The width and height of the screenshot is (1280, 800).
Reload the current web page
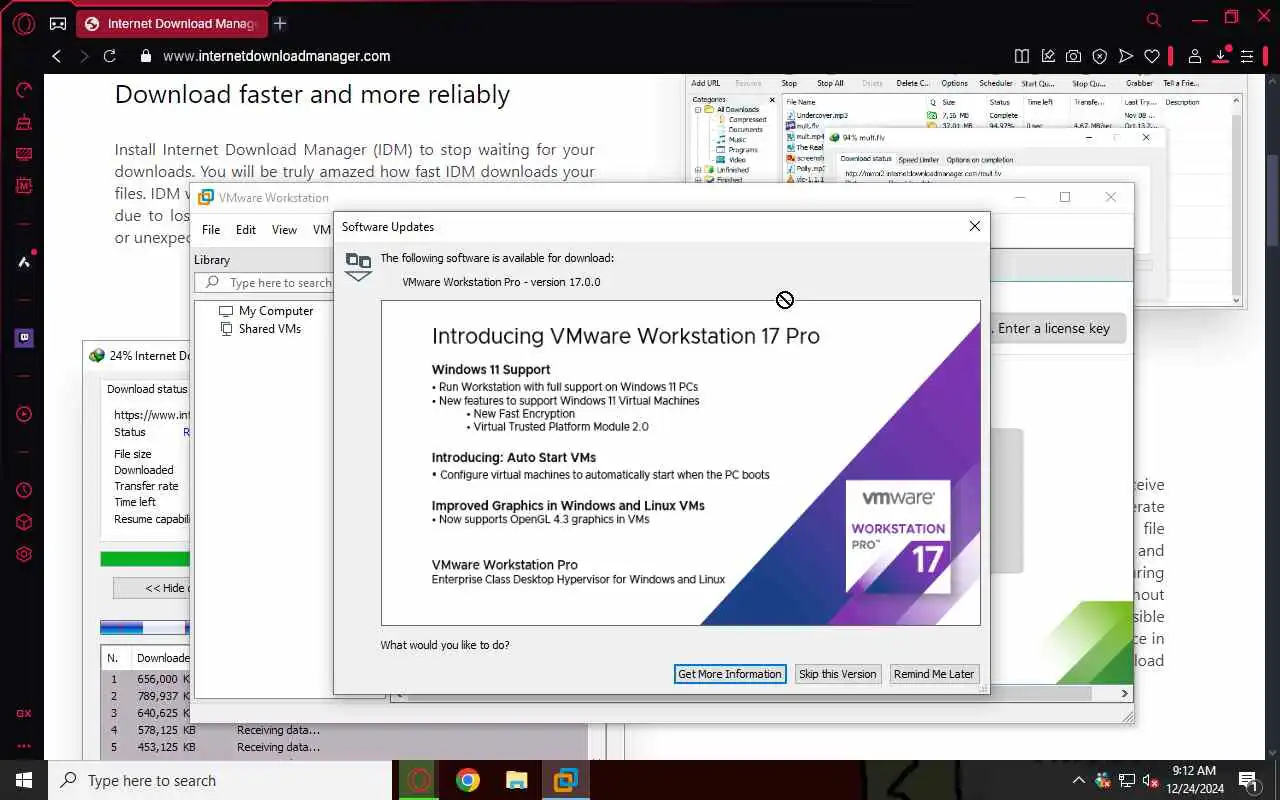tap(110, 57)
